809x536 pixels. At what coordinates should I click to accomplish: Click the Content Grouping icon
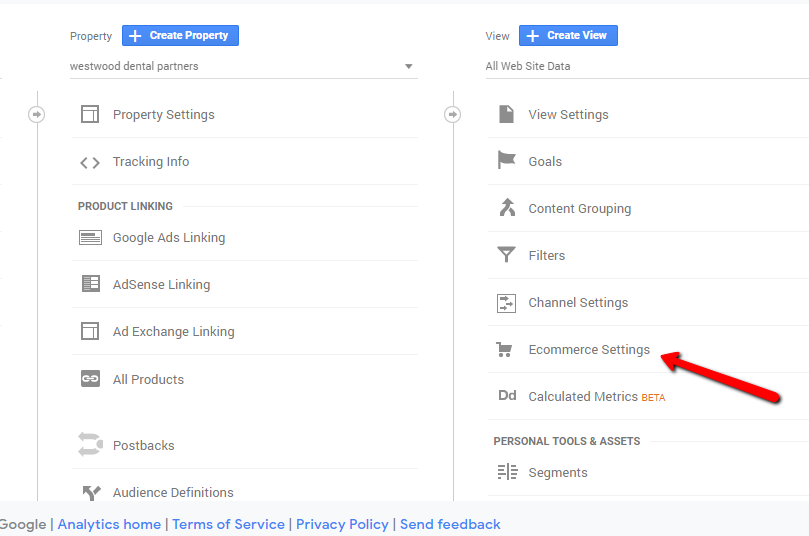507,207
